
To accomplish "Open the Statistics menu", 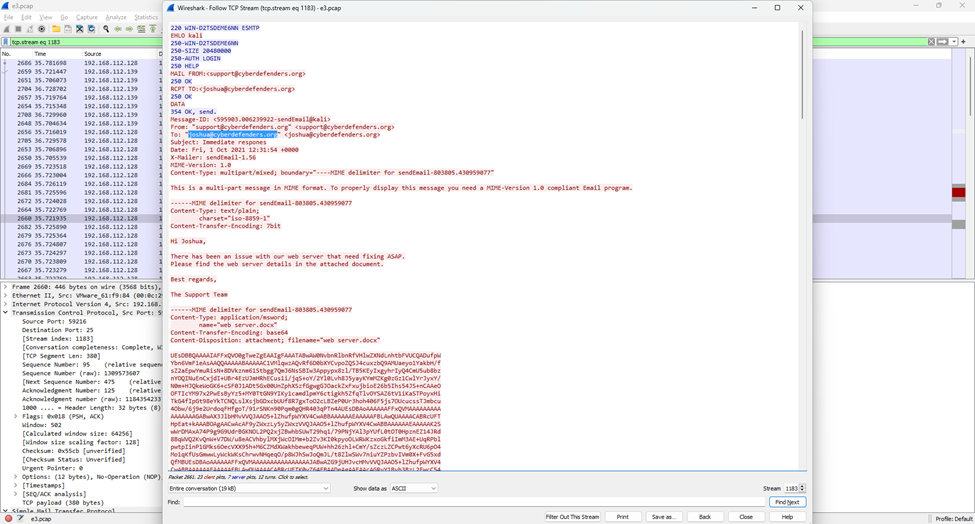I will tap(146, 17).
